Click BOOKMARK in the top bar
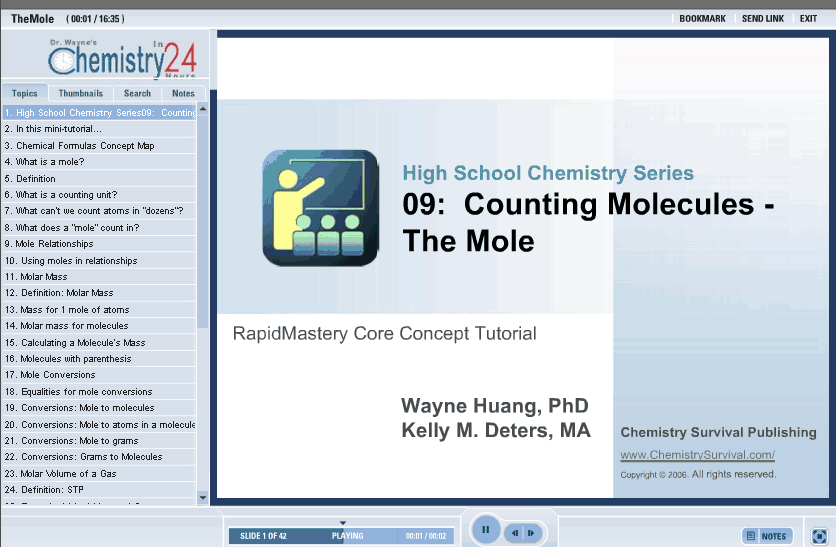This screenshot has width=836, height=547. (x=702, y=19)
